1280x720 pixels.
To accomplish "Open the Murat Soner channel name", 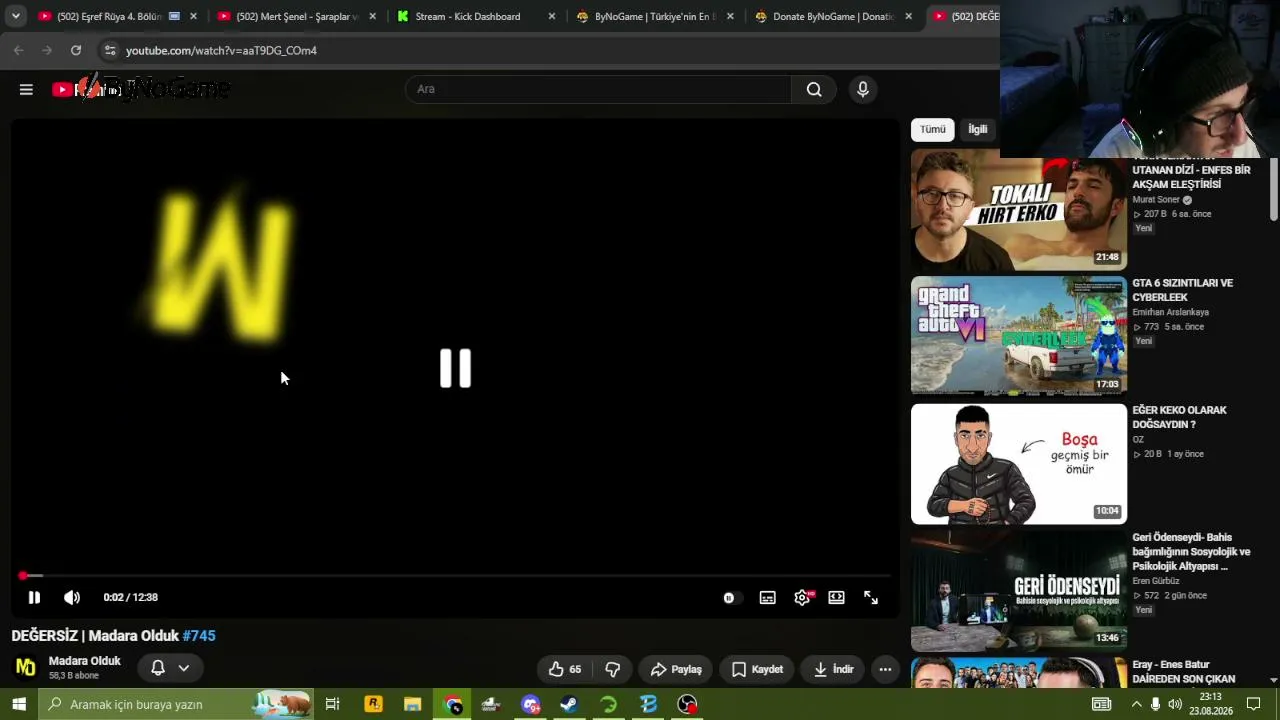I will (1156, 200).
